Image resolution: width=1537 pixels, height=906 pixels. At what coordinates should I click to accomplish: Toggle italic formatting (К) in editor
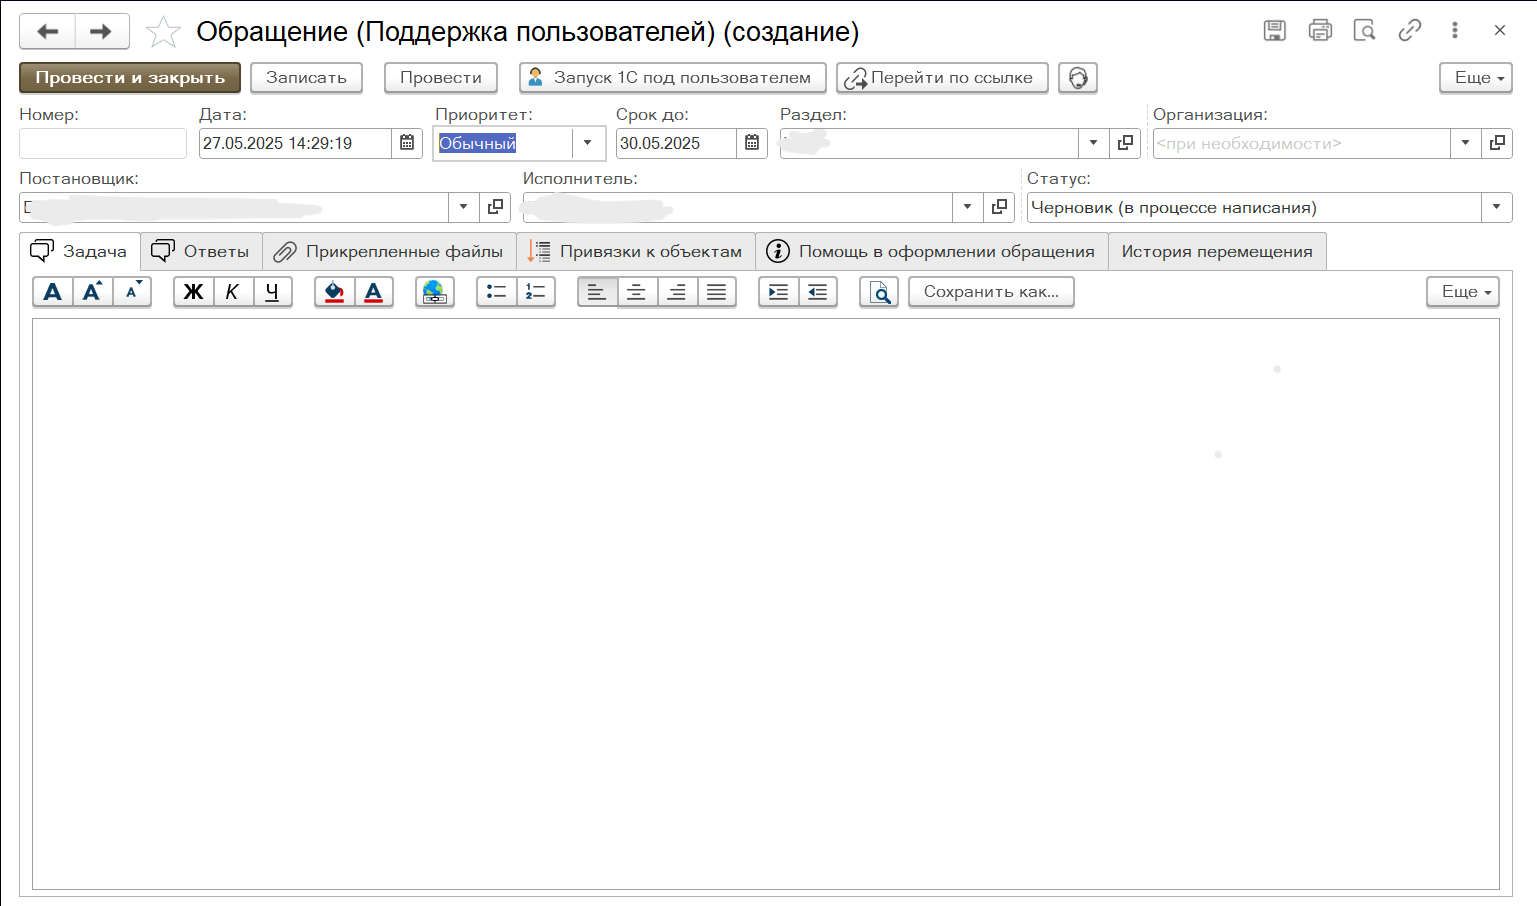[x=232, y=292]
